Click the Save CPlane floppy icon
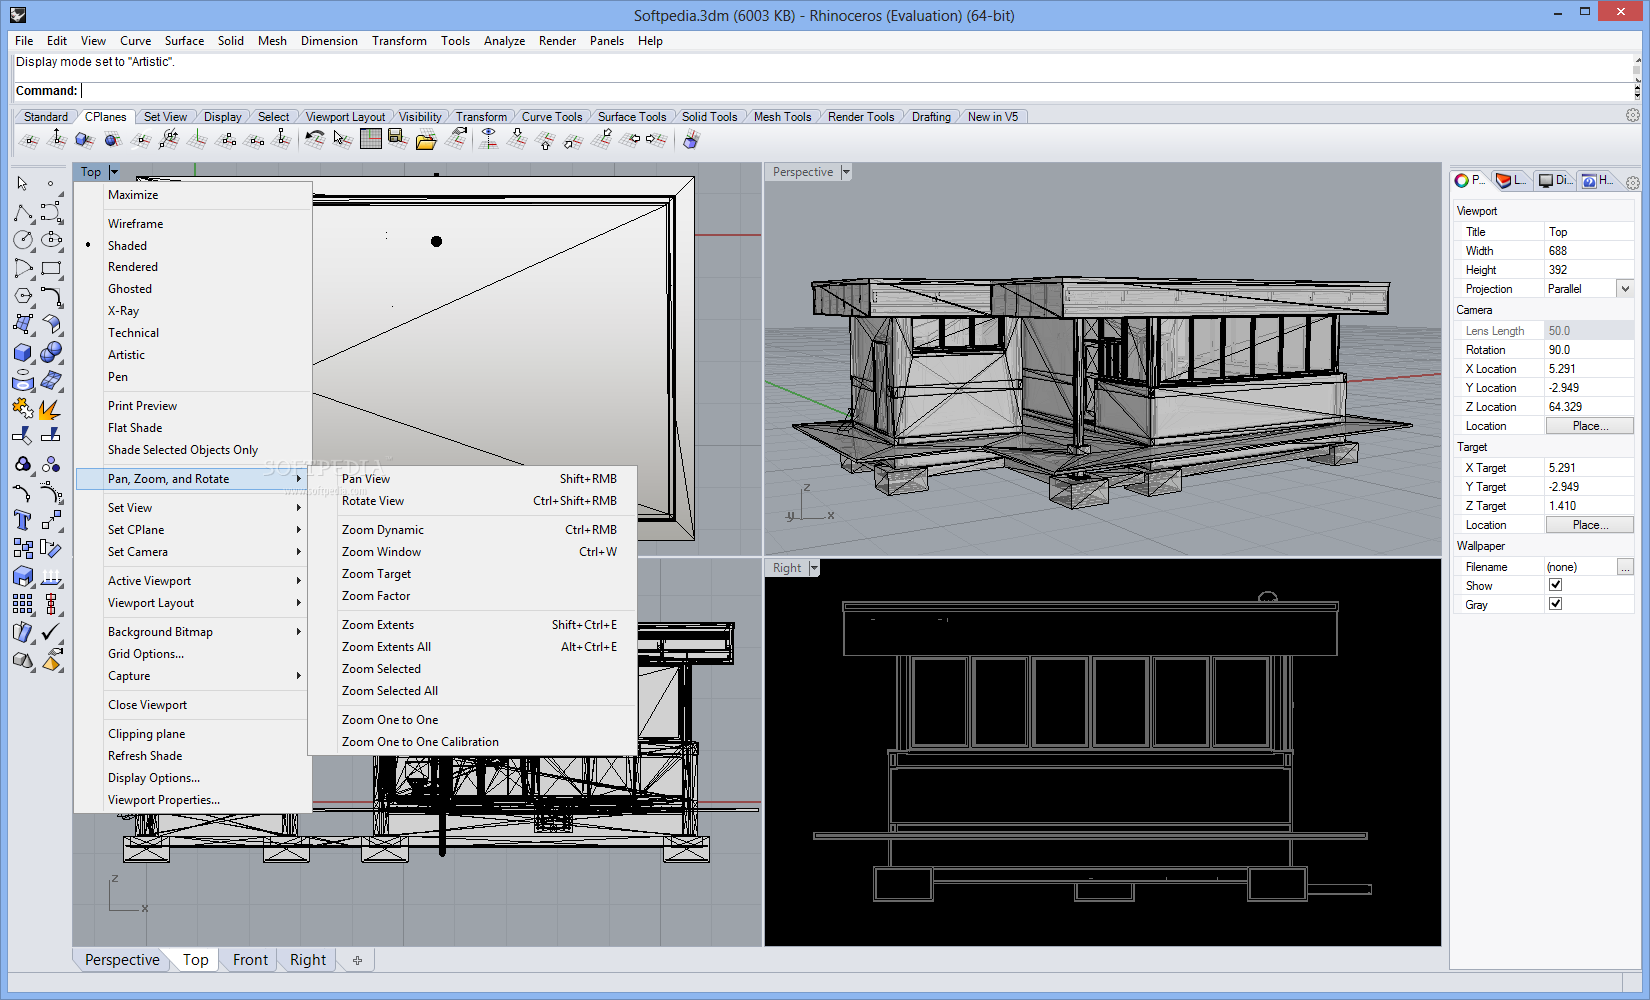This screenshot has width=1650, height=1000. [398, 139]
